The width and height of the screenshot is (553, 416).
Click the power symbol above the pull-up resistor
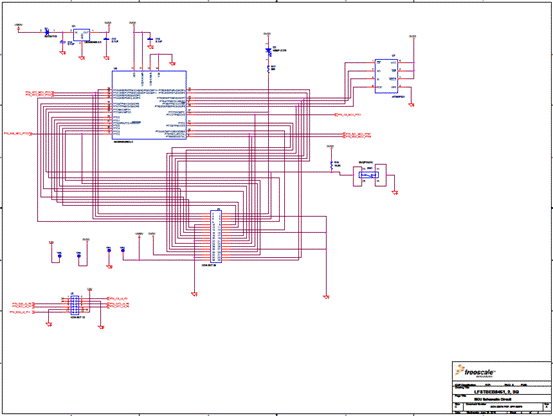pyautogui.click(x=330, y=147)
